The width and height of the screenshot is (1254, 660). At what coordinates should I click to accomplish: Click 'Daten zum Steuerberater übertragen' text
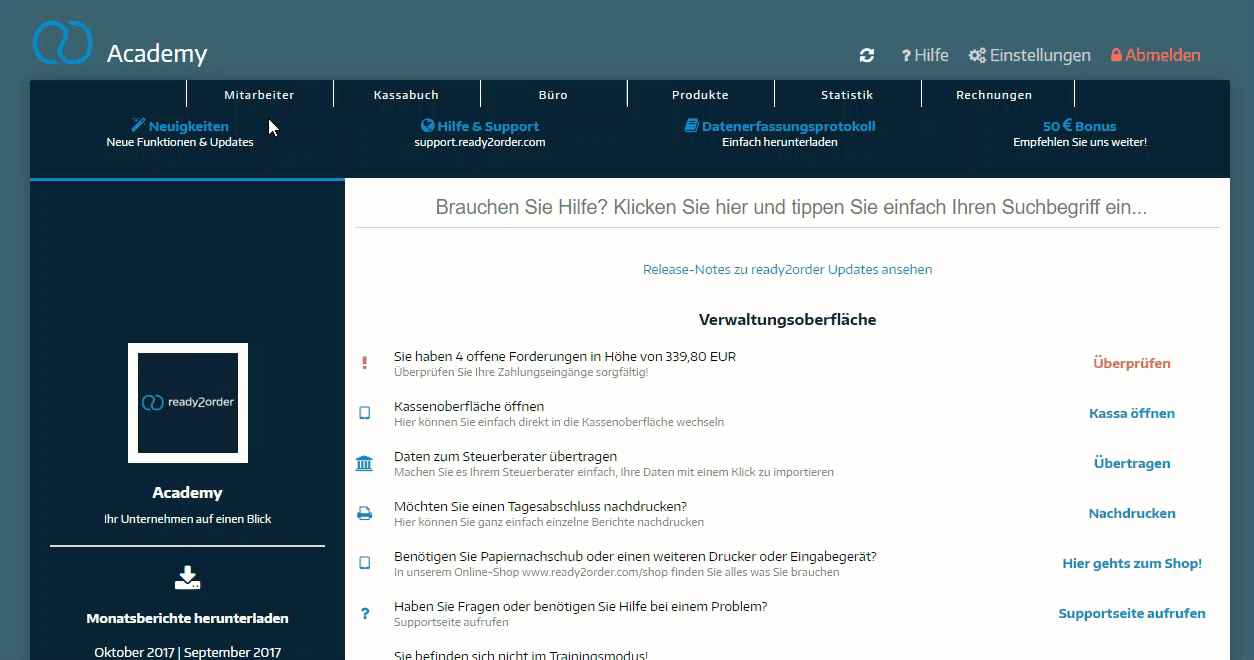click(x=506, y=456)
